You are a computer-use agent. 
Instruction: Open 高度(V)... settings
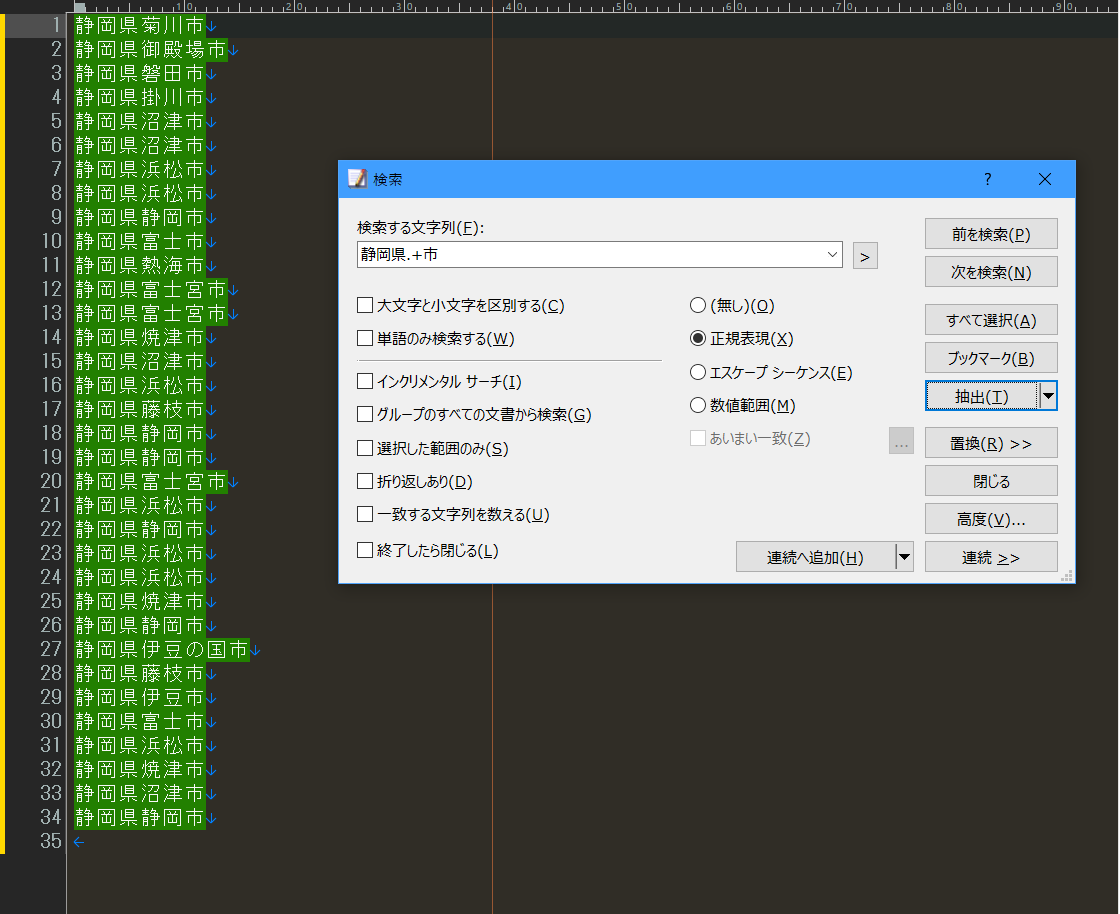[x=991, y=519]
